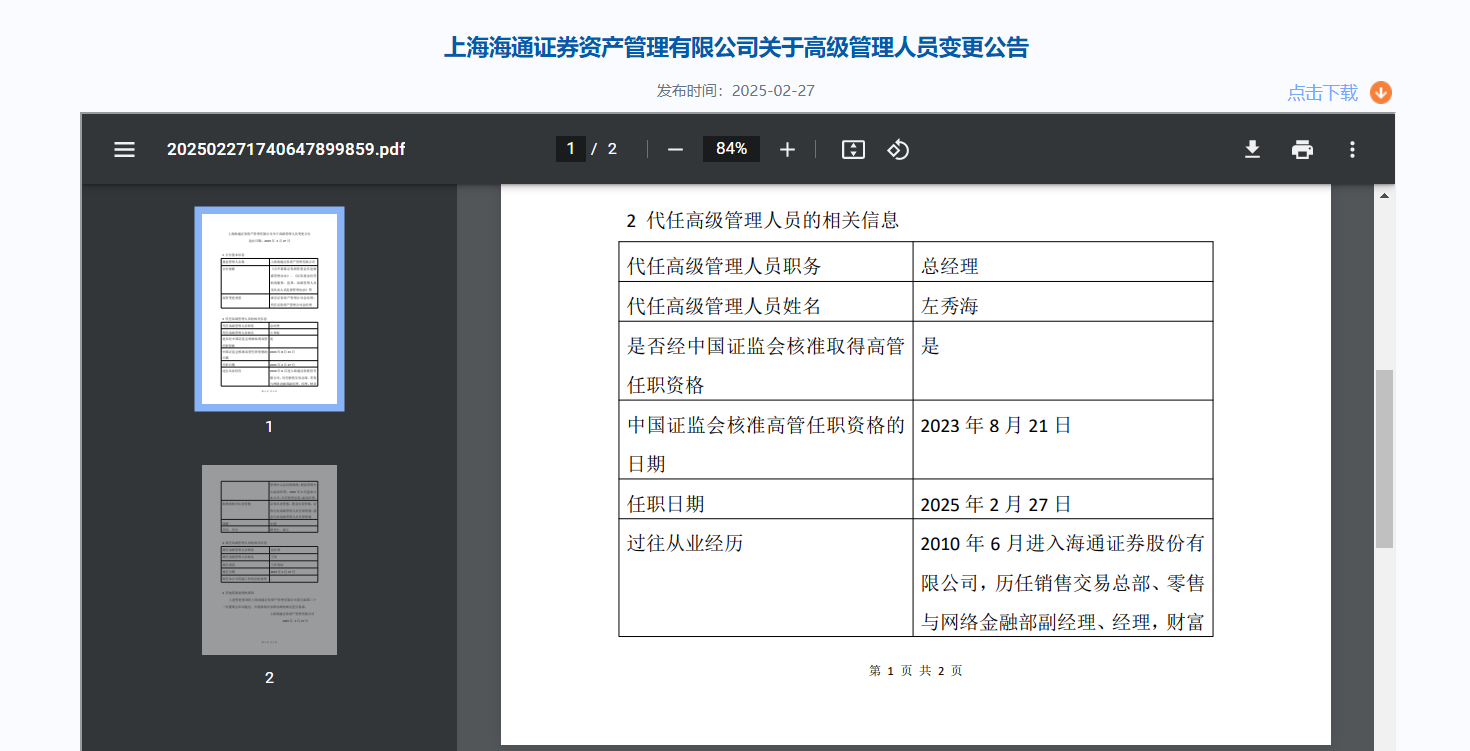Open the page 2 thumbnail

tap(269, 560)
